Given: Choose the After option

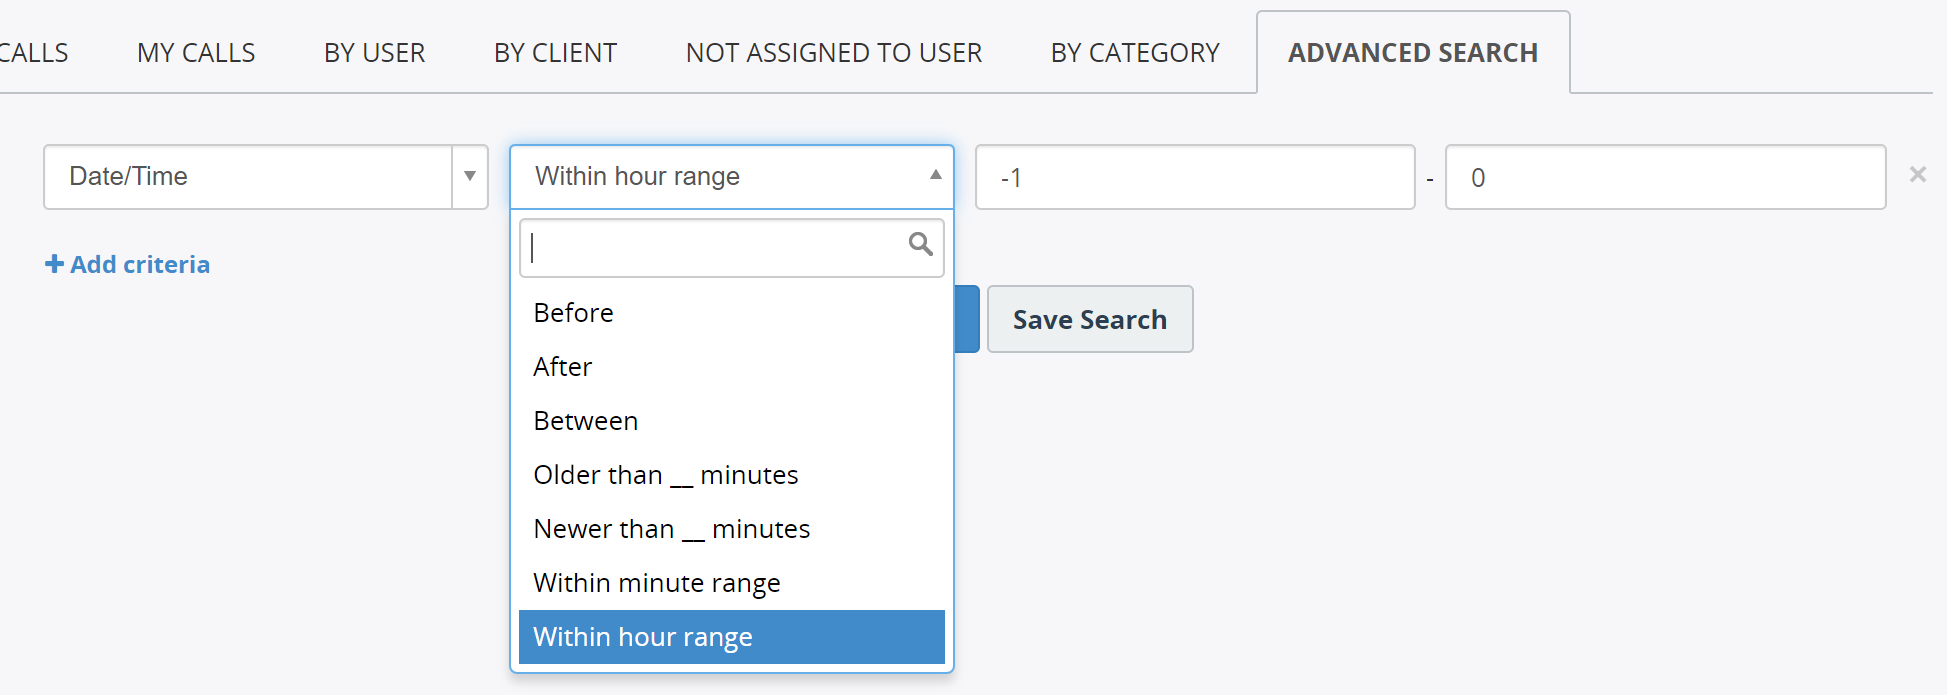Looking at the screenshot, I should [x=732, y=367].
